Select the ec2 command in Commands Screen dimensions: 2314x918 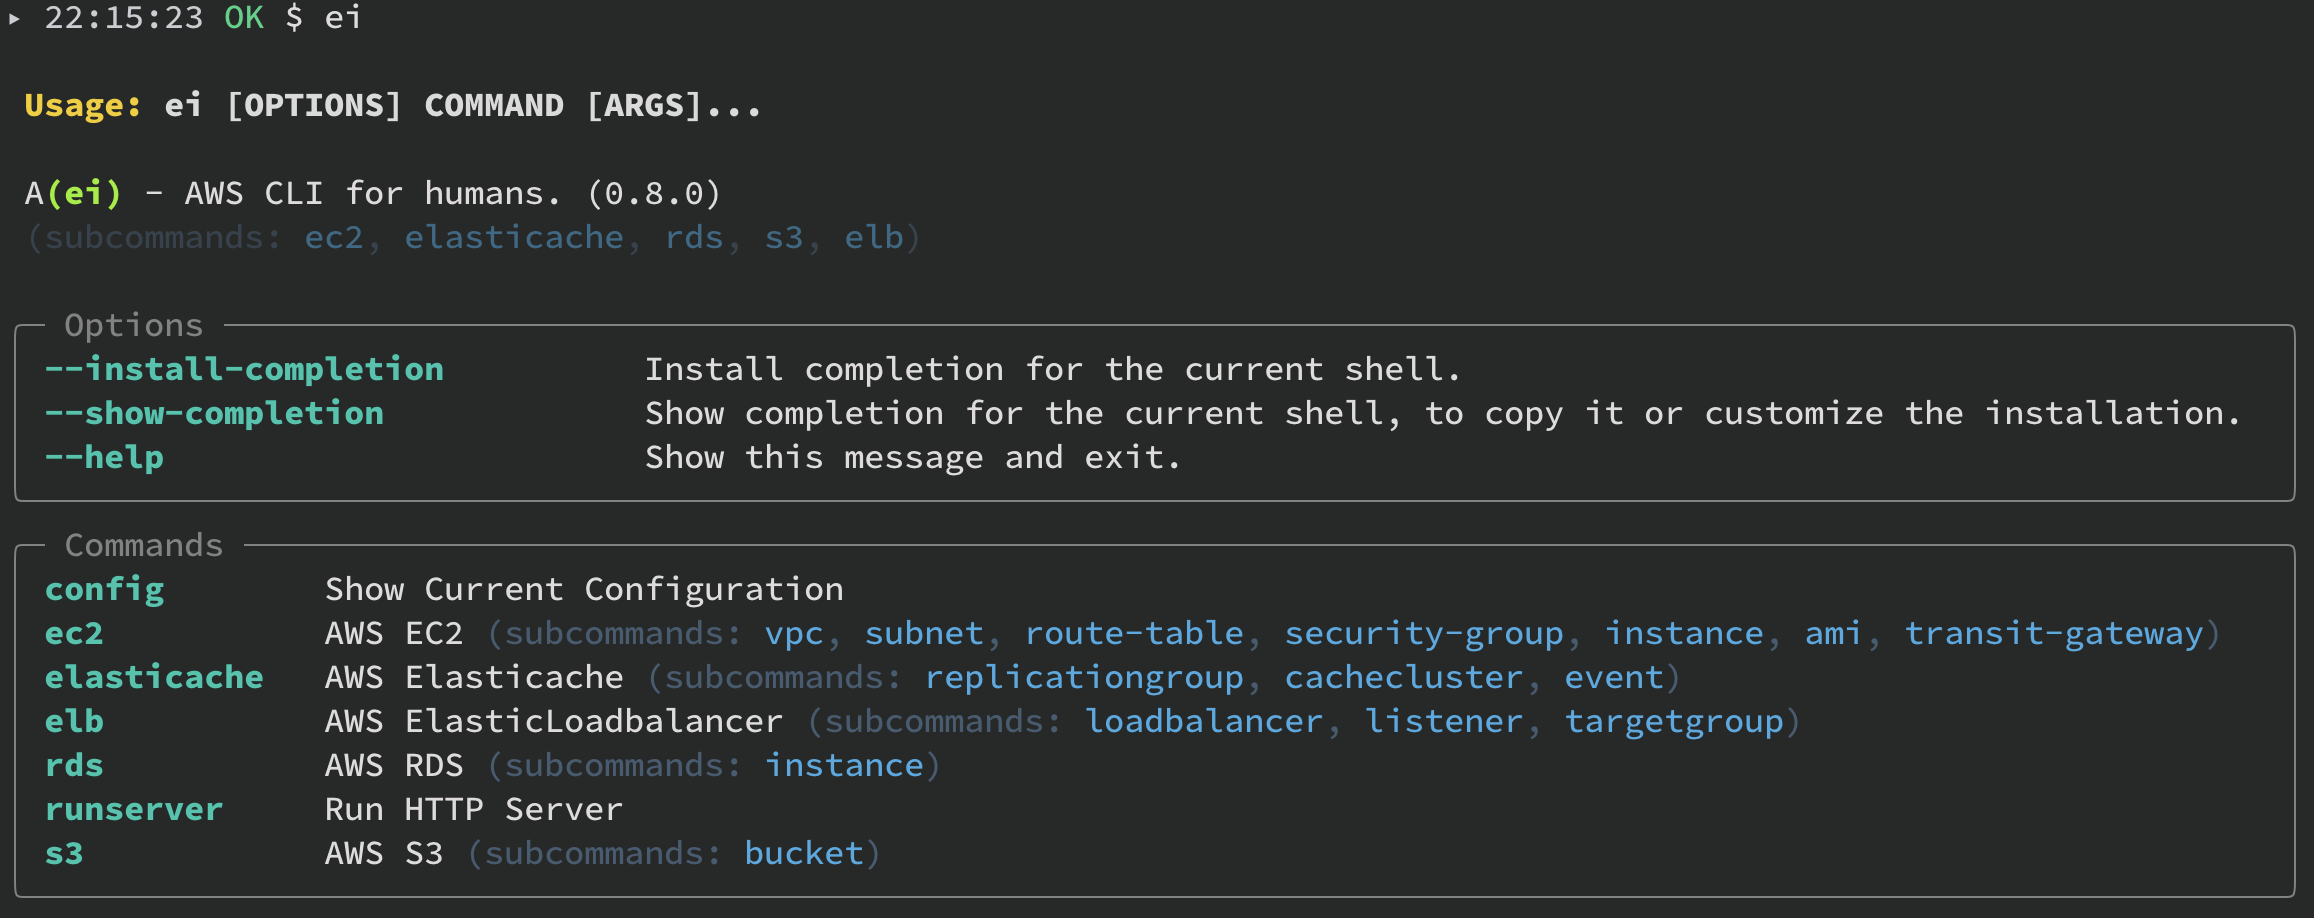(x=74, y=634)
